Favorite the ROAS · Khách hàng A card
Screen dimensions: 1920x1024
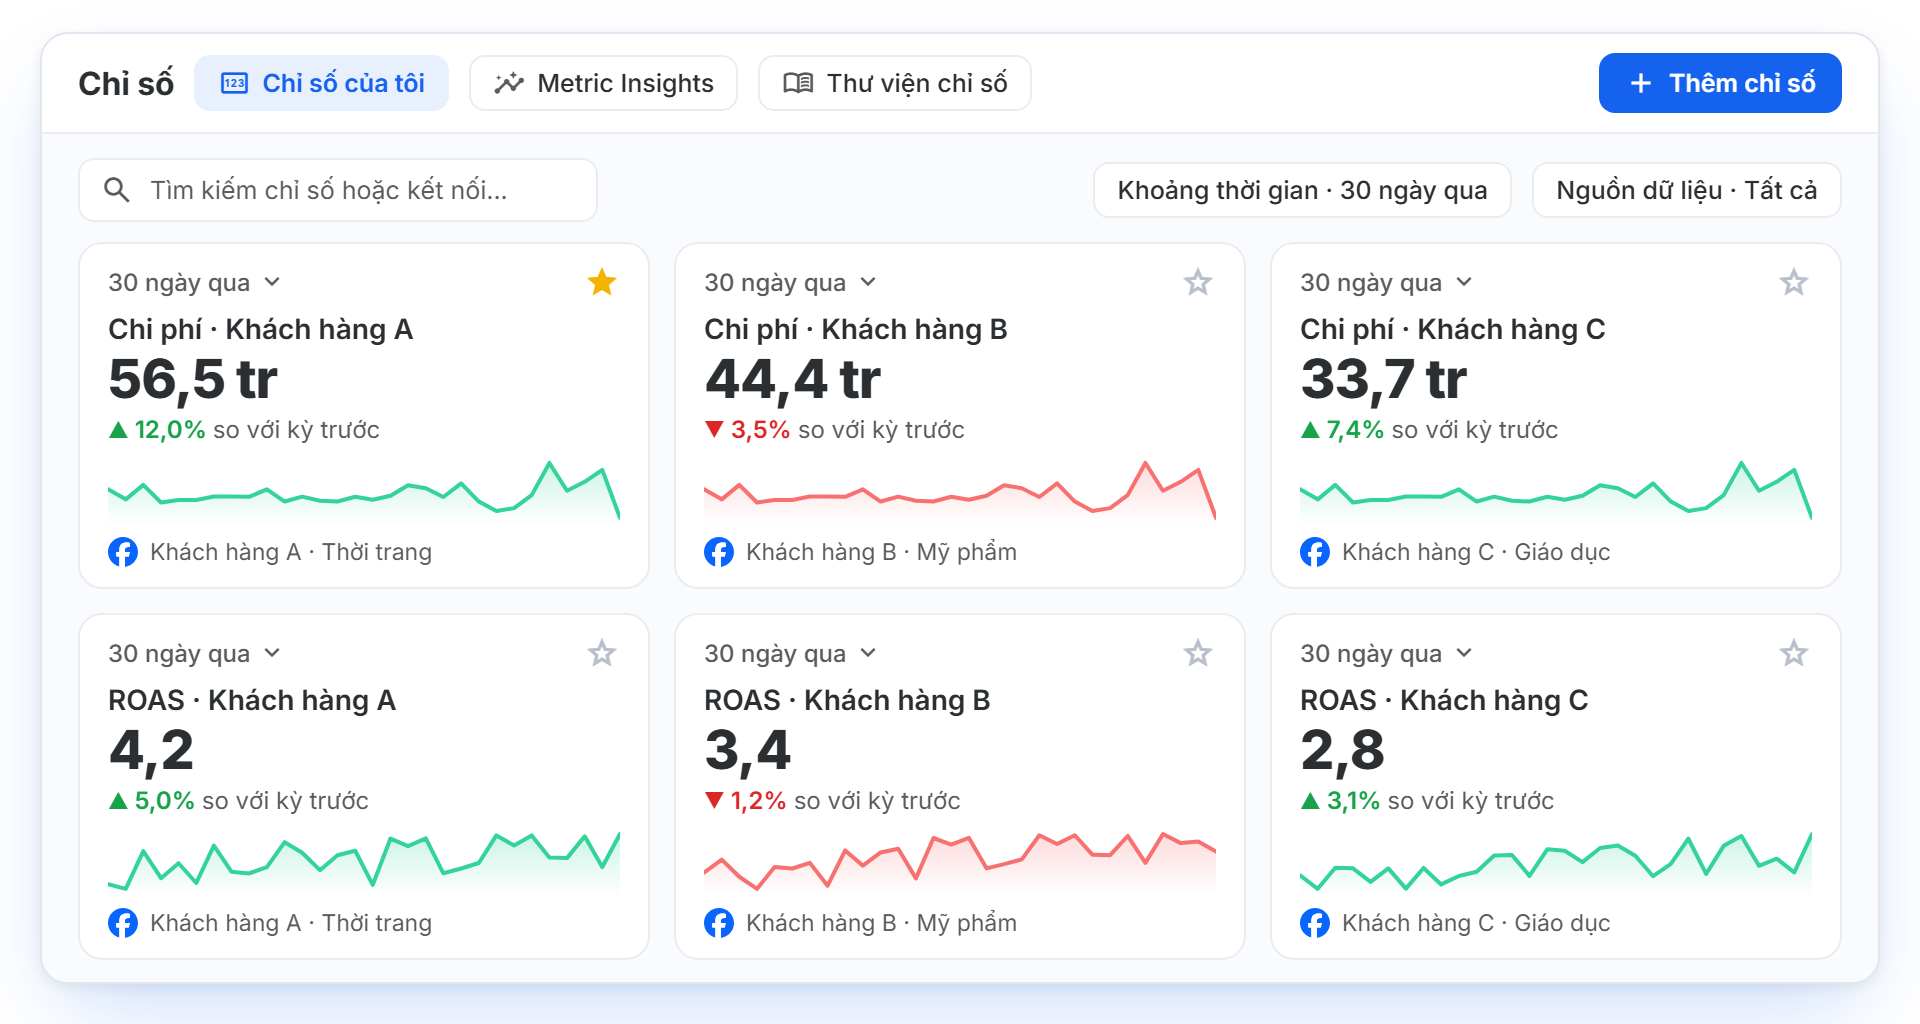click(602, 653)
